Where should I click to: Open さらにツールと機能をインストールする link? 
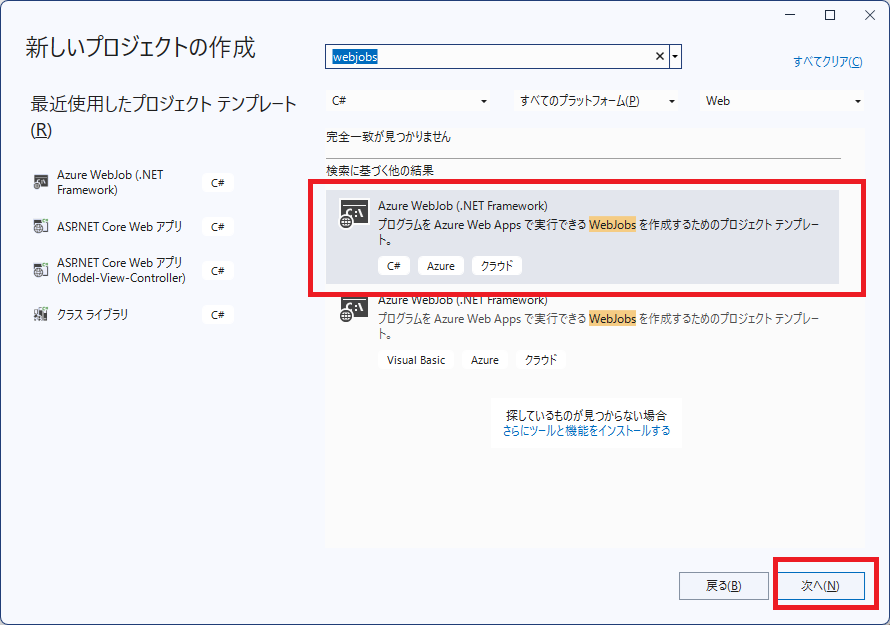586,431
